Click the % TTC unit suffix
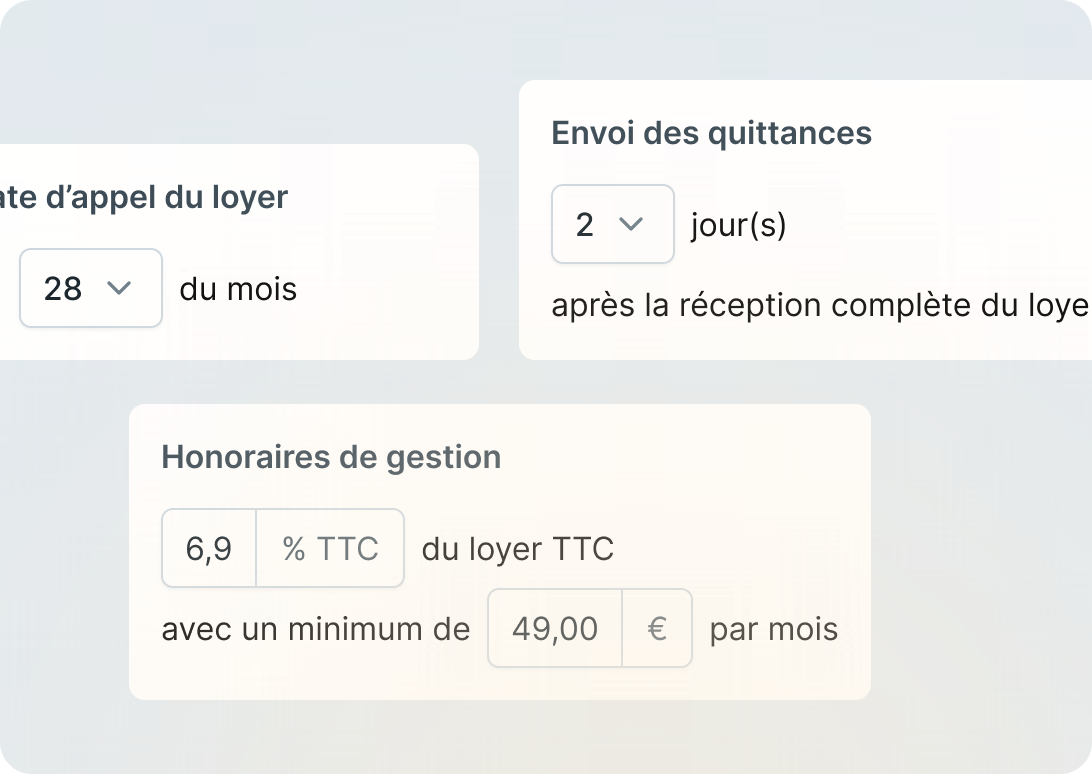The height and width of the screenshot is (774, 1092). 330,548
